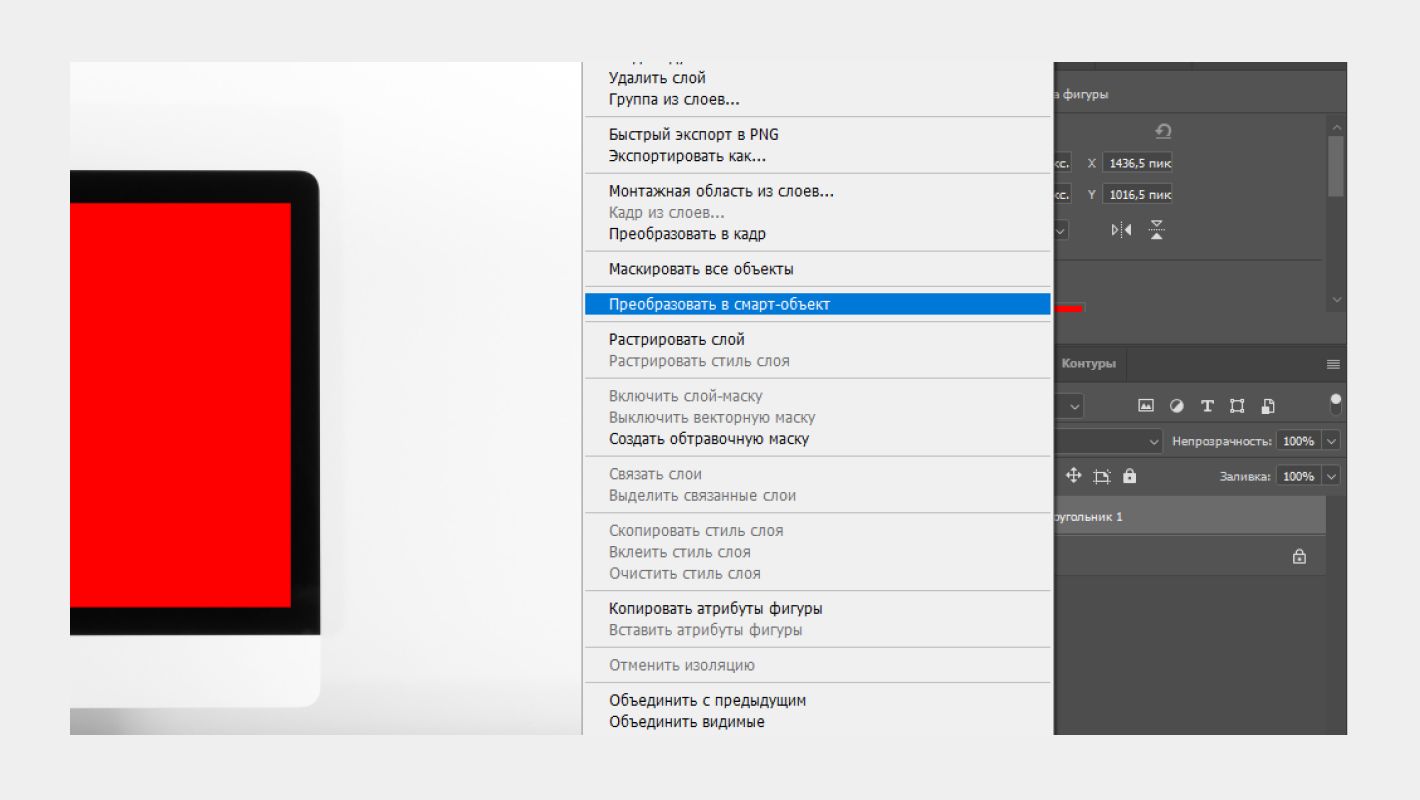Viewport: 1420px width, 800px height.
Task: Click the red fill color swatch
Action: pyautogui.click(x=1070, y=309)
